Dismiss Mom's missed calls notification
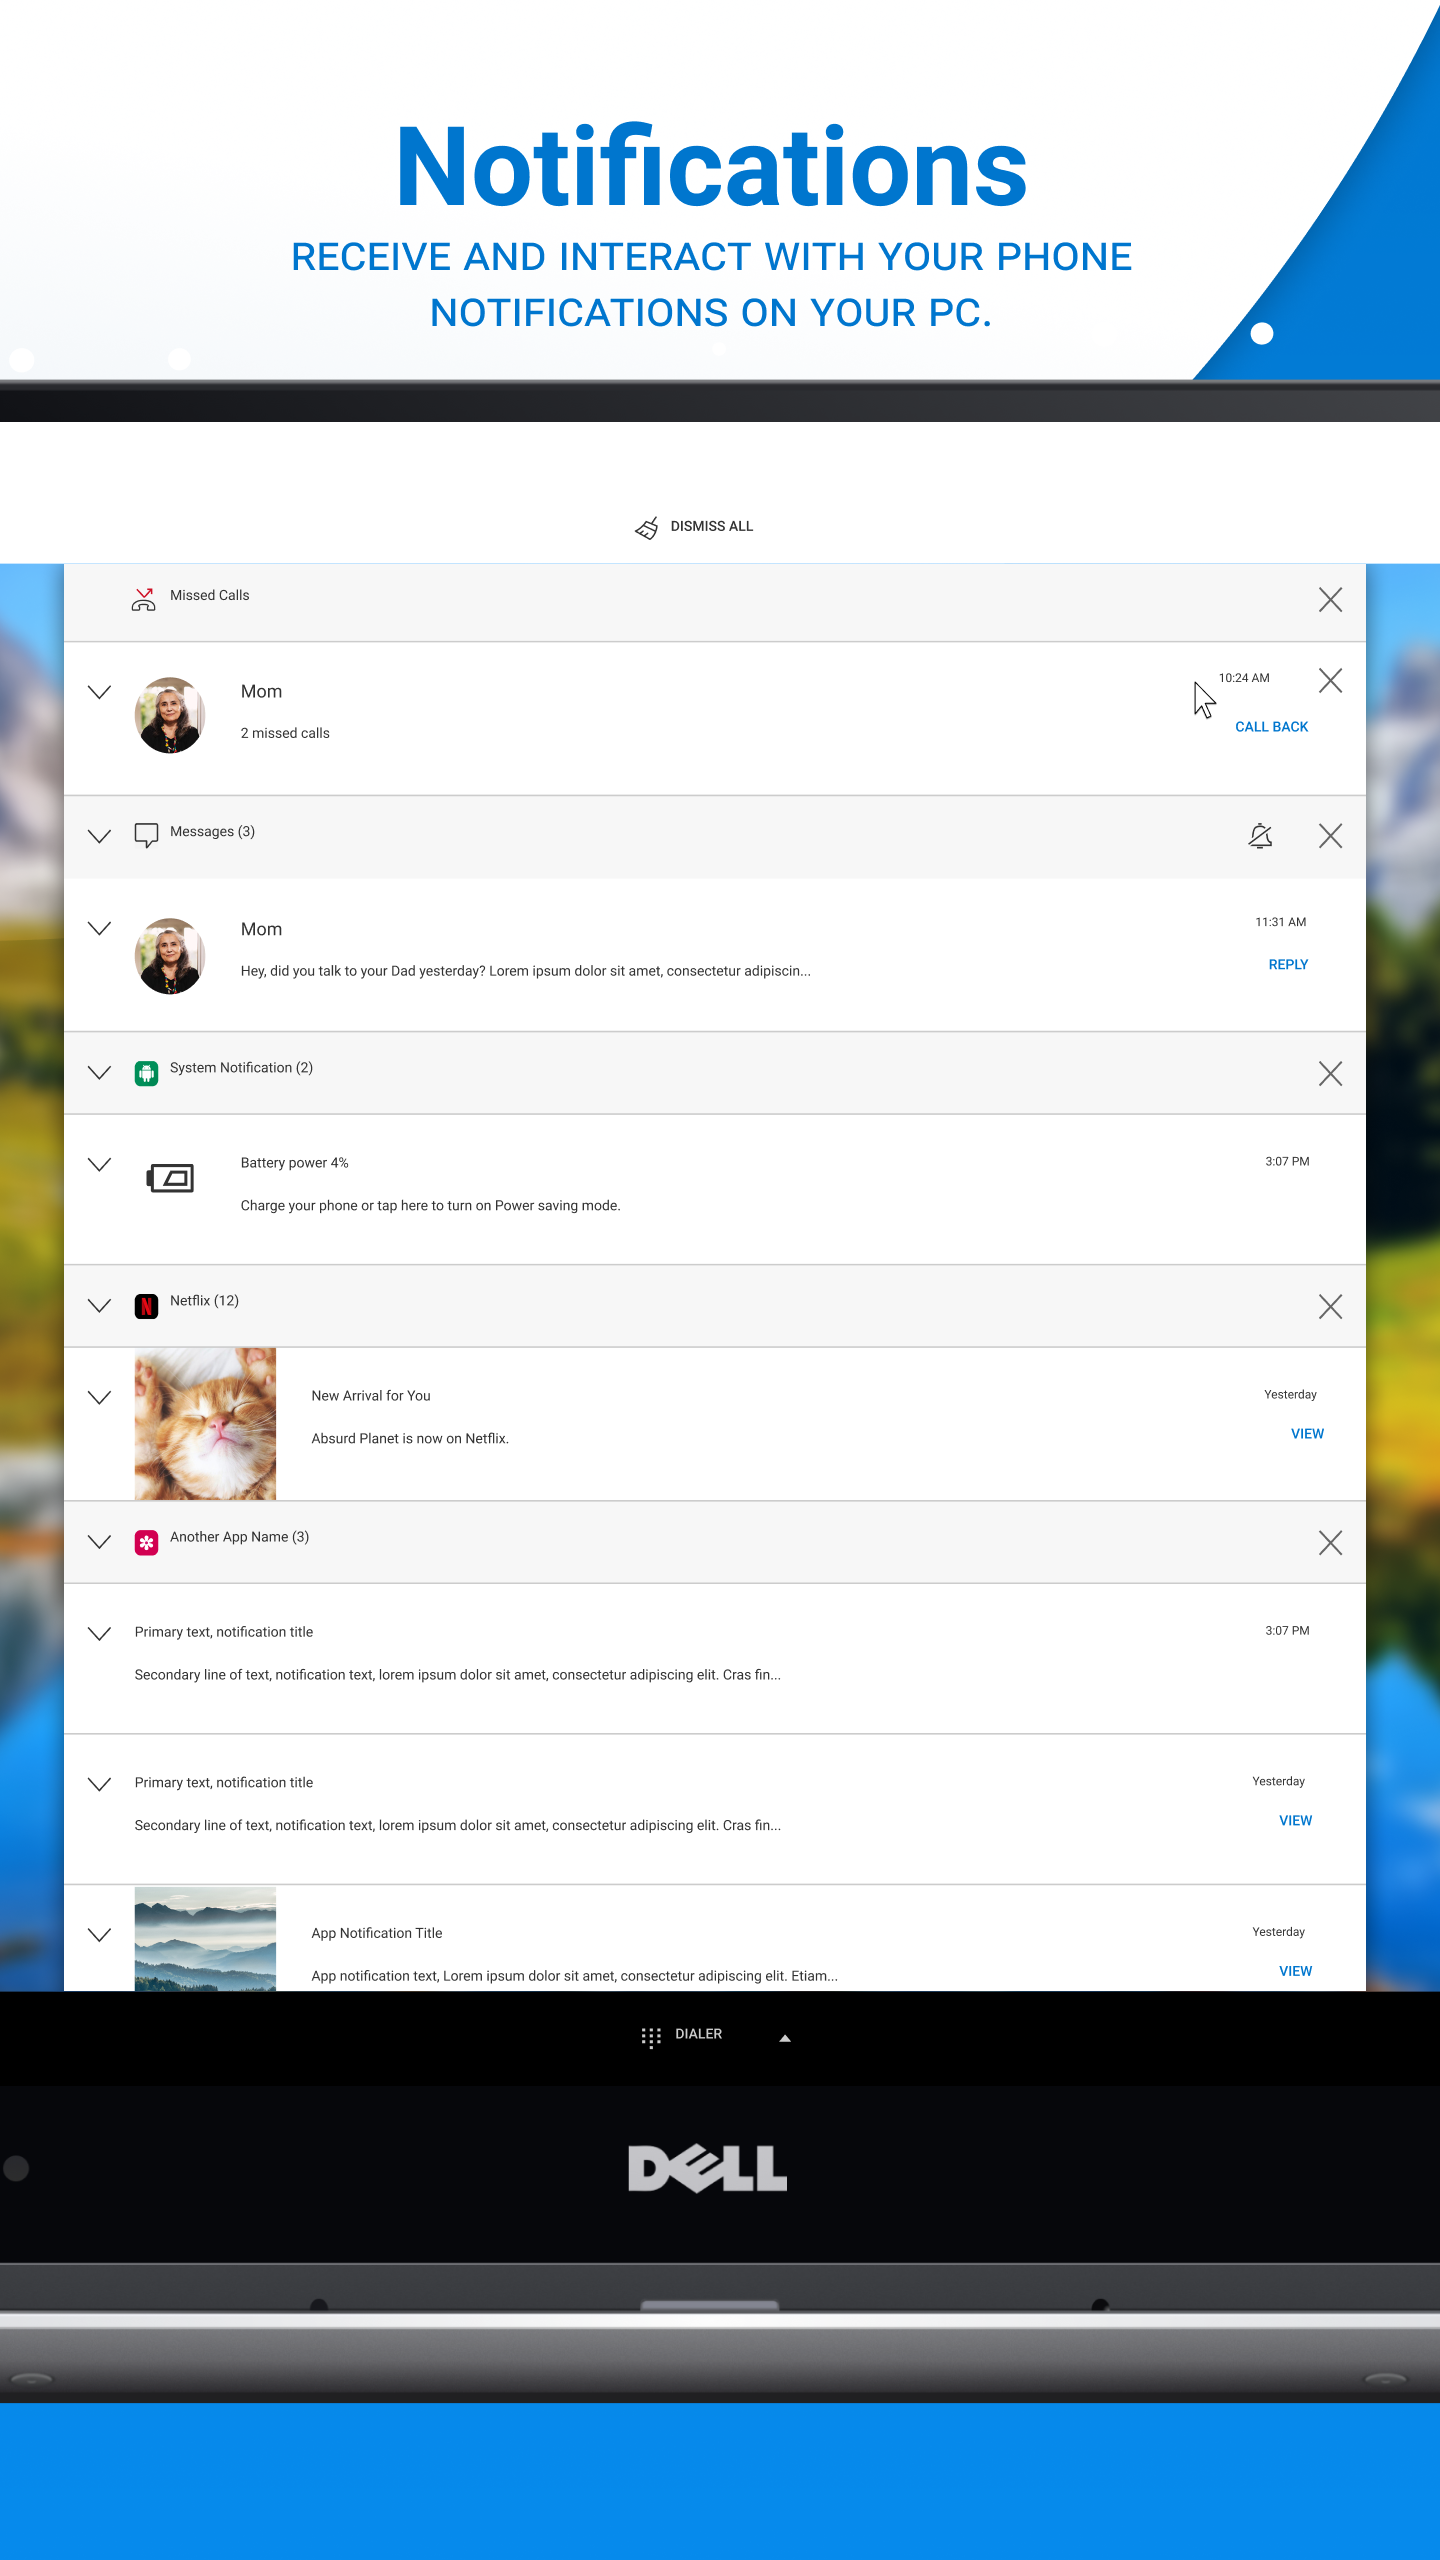Viewport: 1440px width, 2560px height. click(x=1330, y=680)
